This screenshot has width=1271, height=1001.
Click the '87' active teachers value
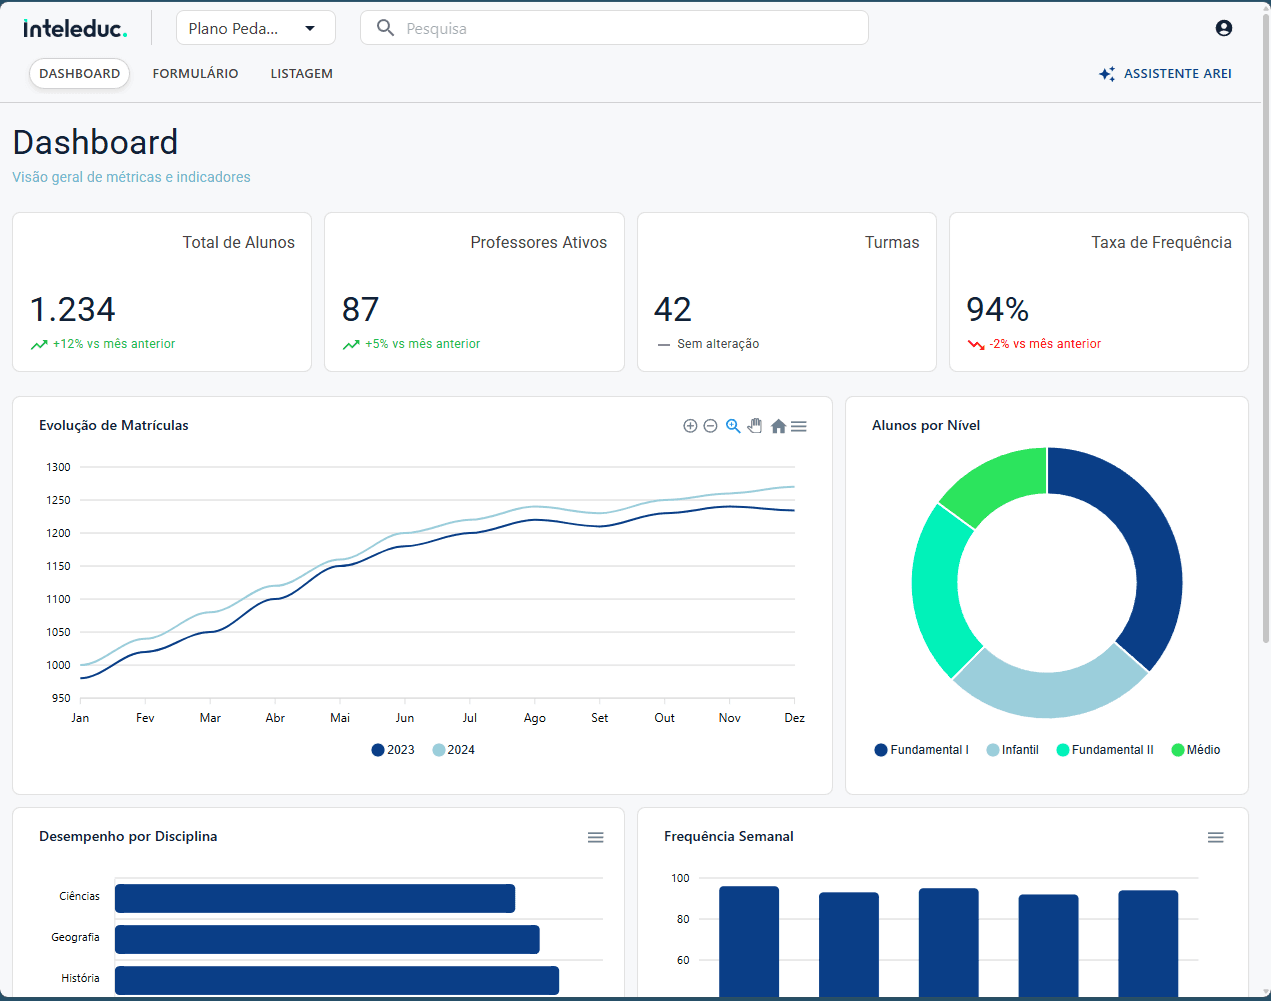(360, 309)
